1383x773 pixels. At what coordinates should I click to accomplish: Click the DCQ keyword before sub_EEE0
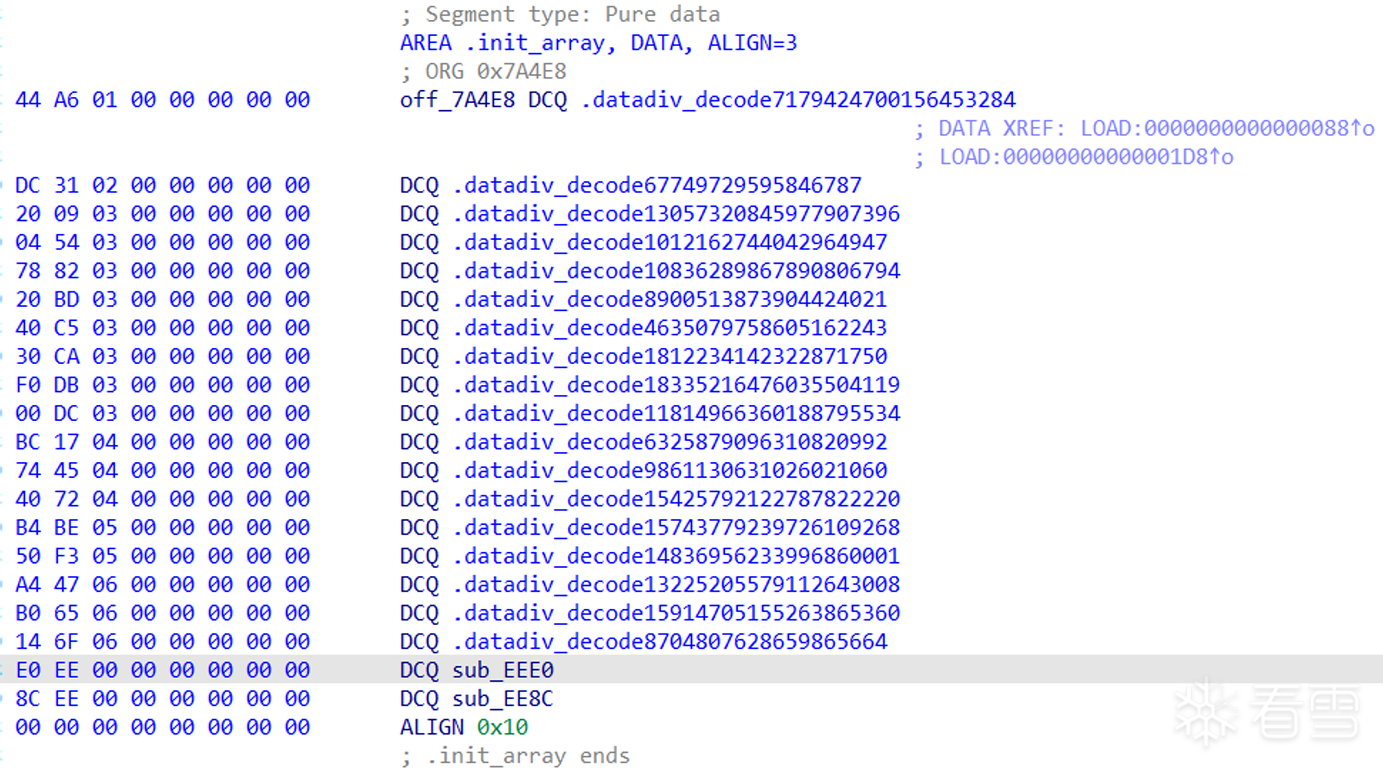[x=420, y=670]
